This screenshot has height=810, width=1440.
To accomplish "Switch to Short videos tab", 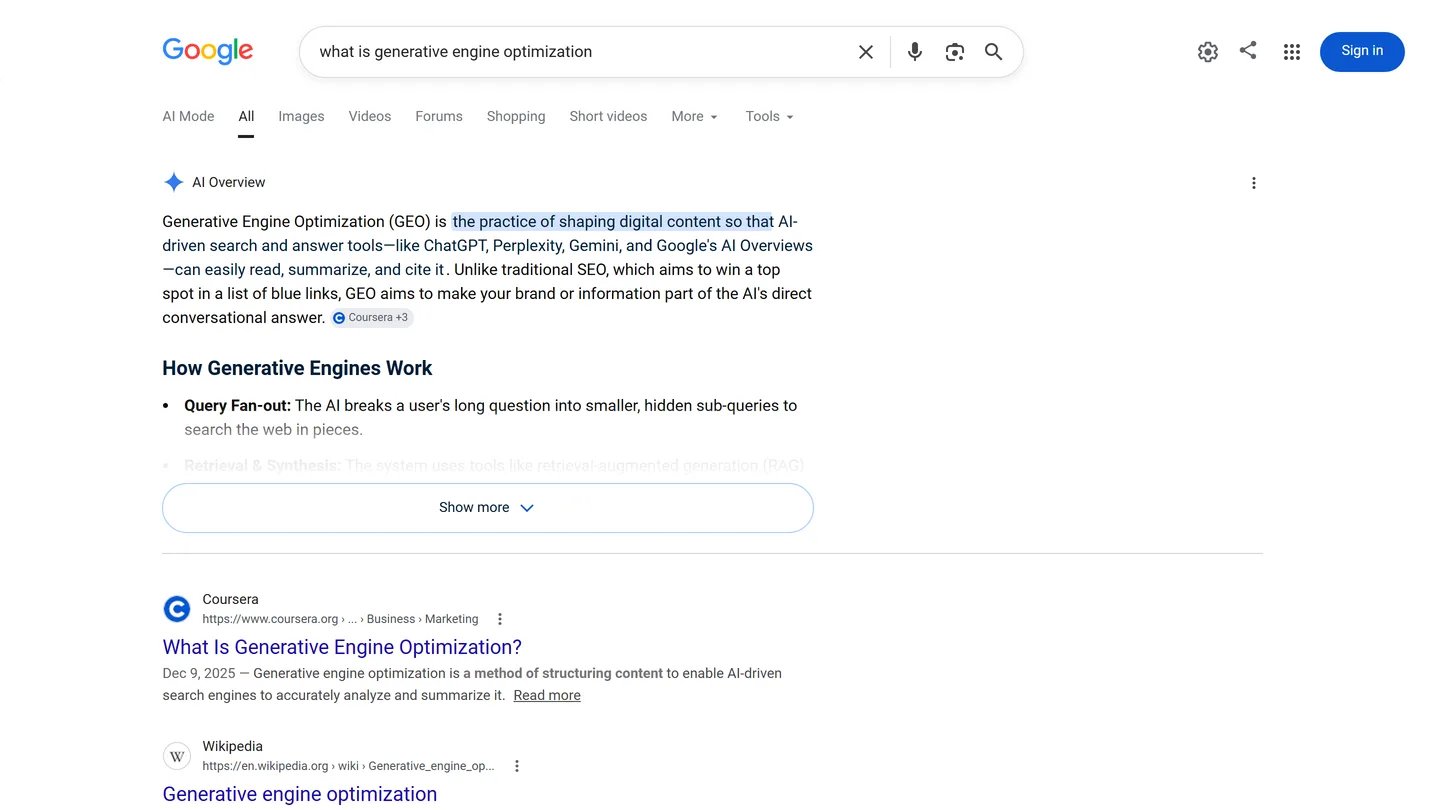I will tap(608, 116).
